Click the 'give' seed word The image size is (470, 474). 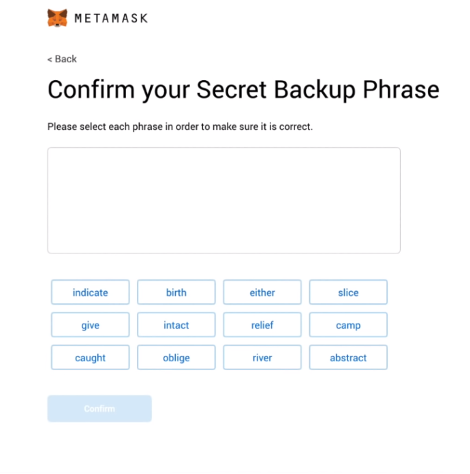tap(90, 325)
